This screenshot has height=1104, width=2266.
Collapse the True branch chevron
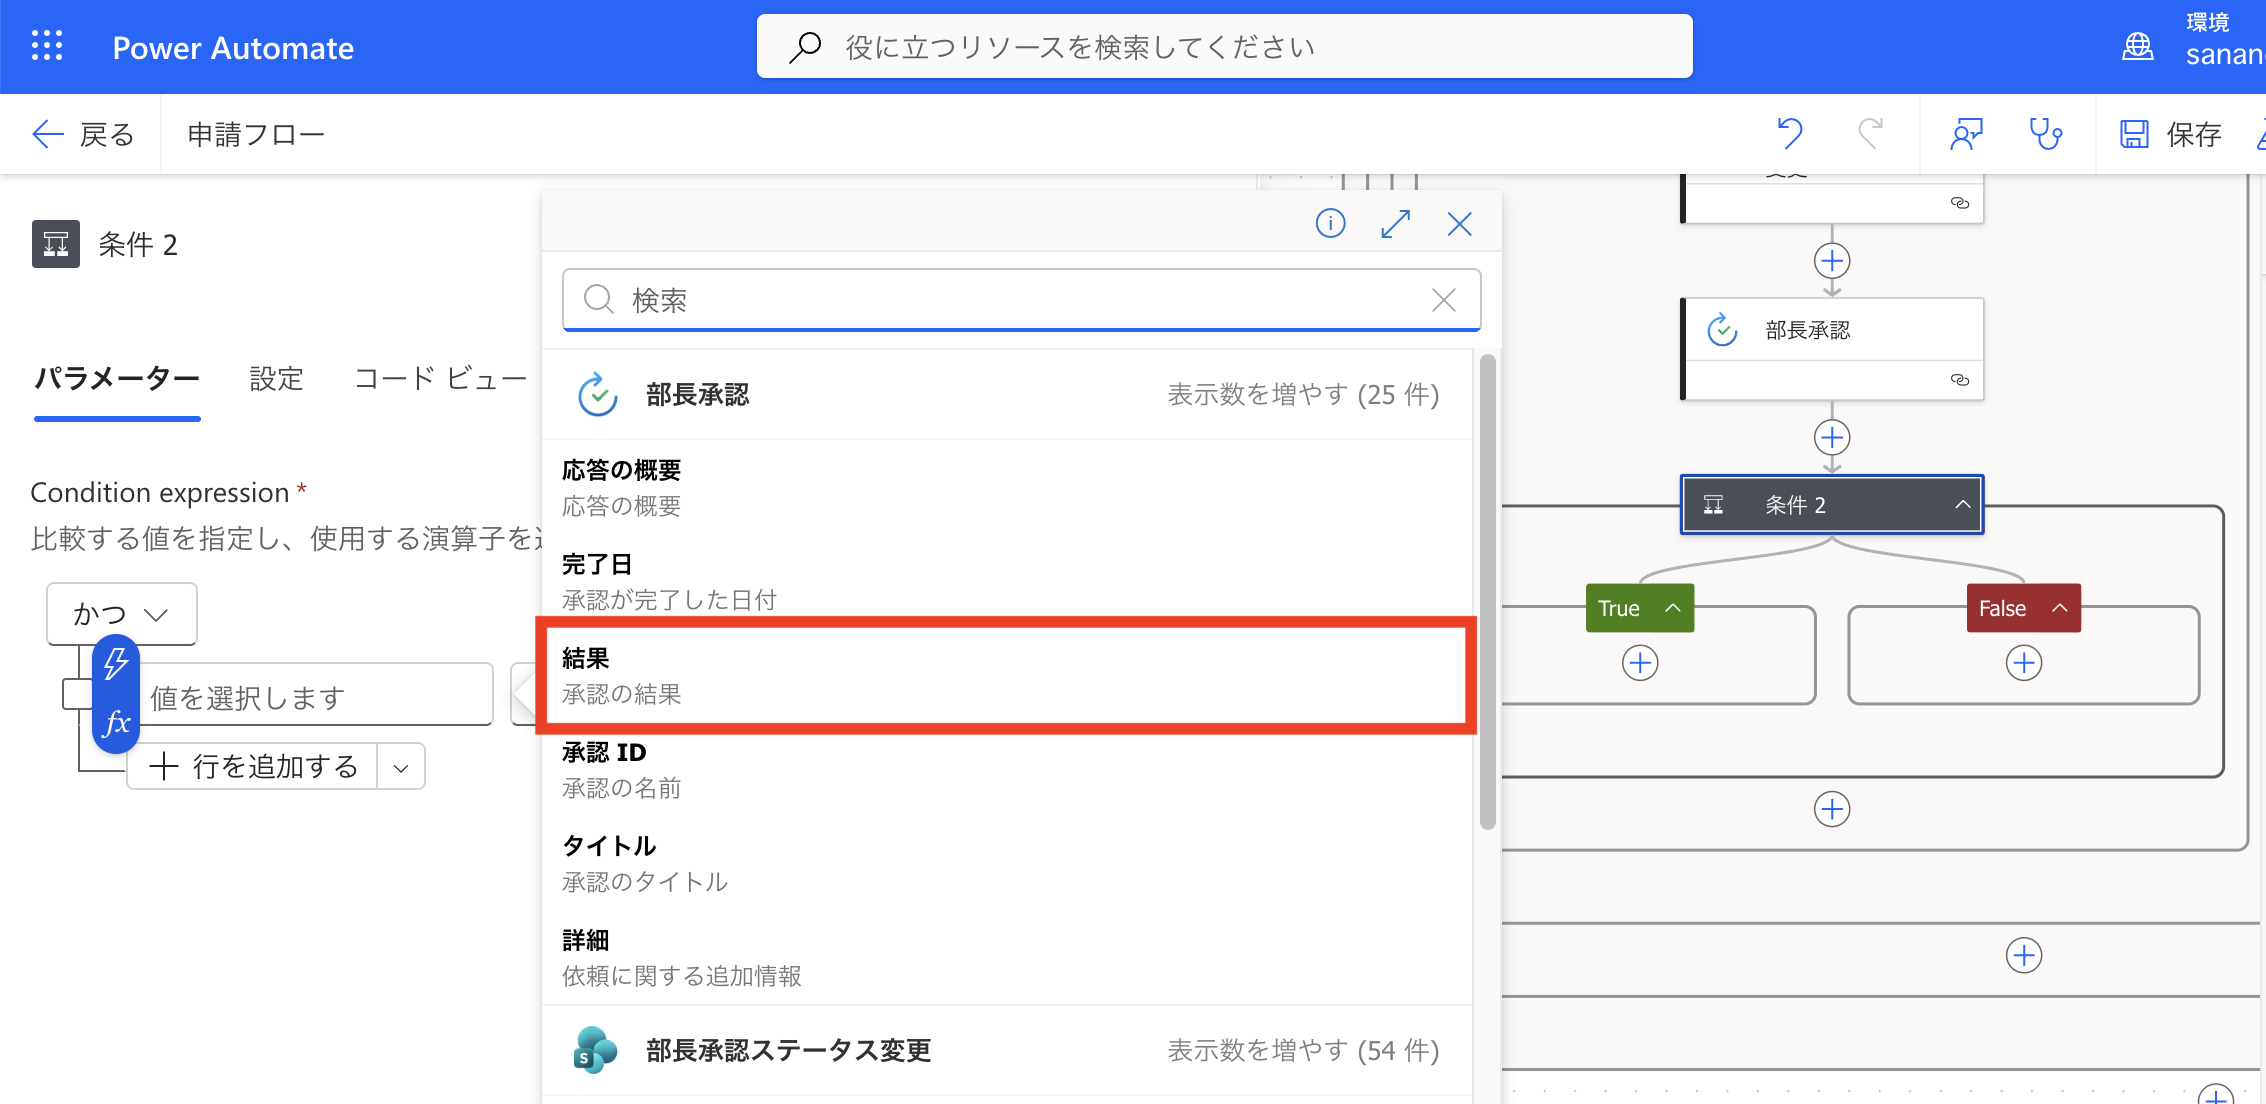[1673, 608]
